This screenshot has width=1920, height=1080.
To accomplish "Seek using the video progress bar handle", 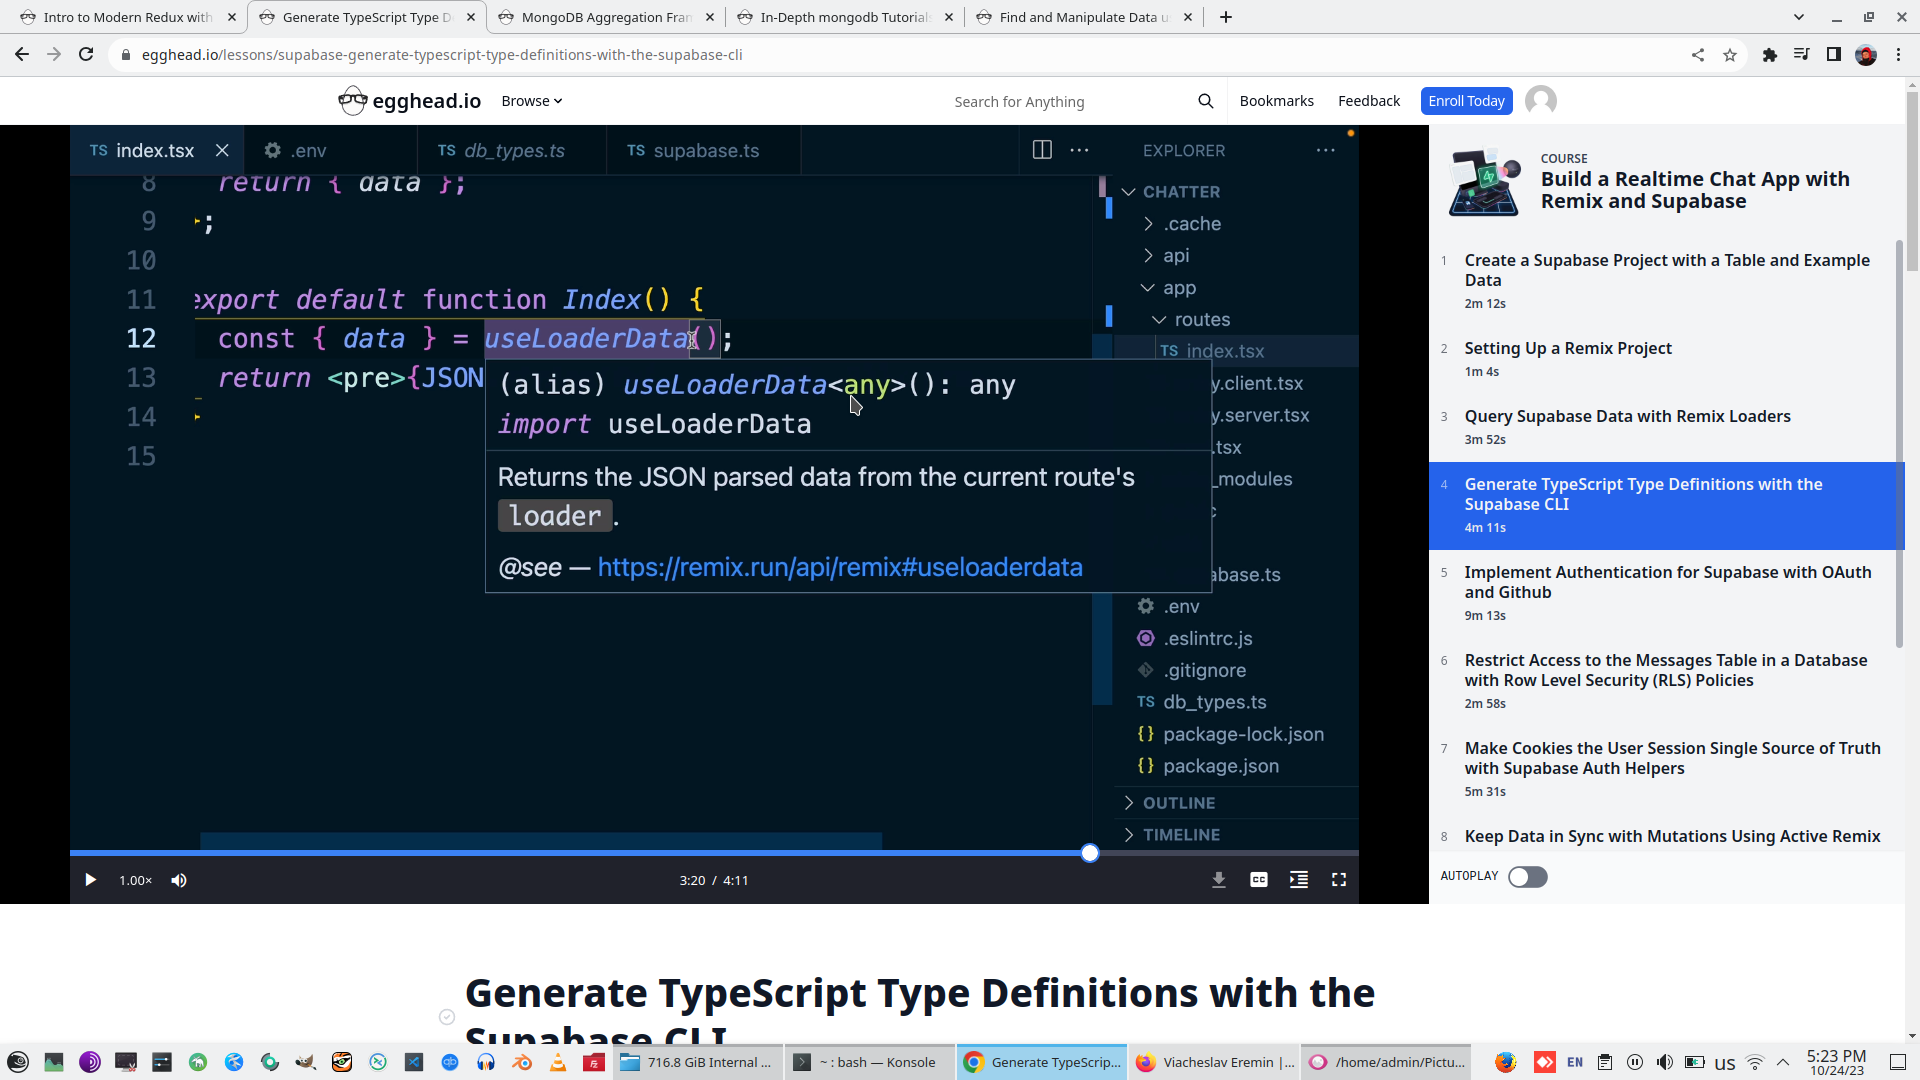I will pyautogui.click(x=1090, y=853).
